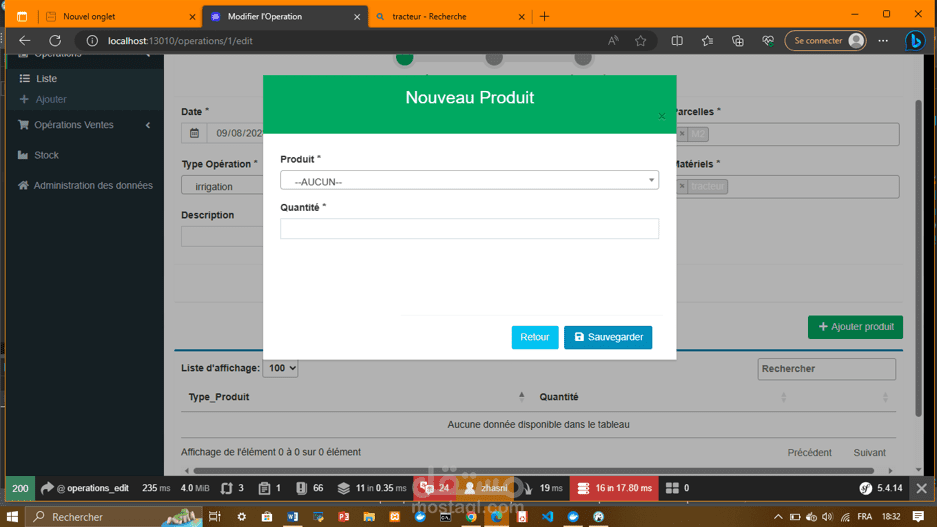The width and height of the screenshot is (937, 528).
Task: Open the zhasni user security panel
Action: click(487, 488)
